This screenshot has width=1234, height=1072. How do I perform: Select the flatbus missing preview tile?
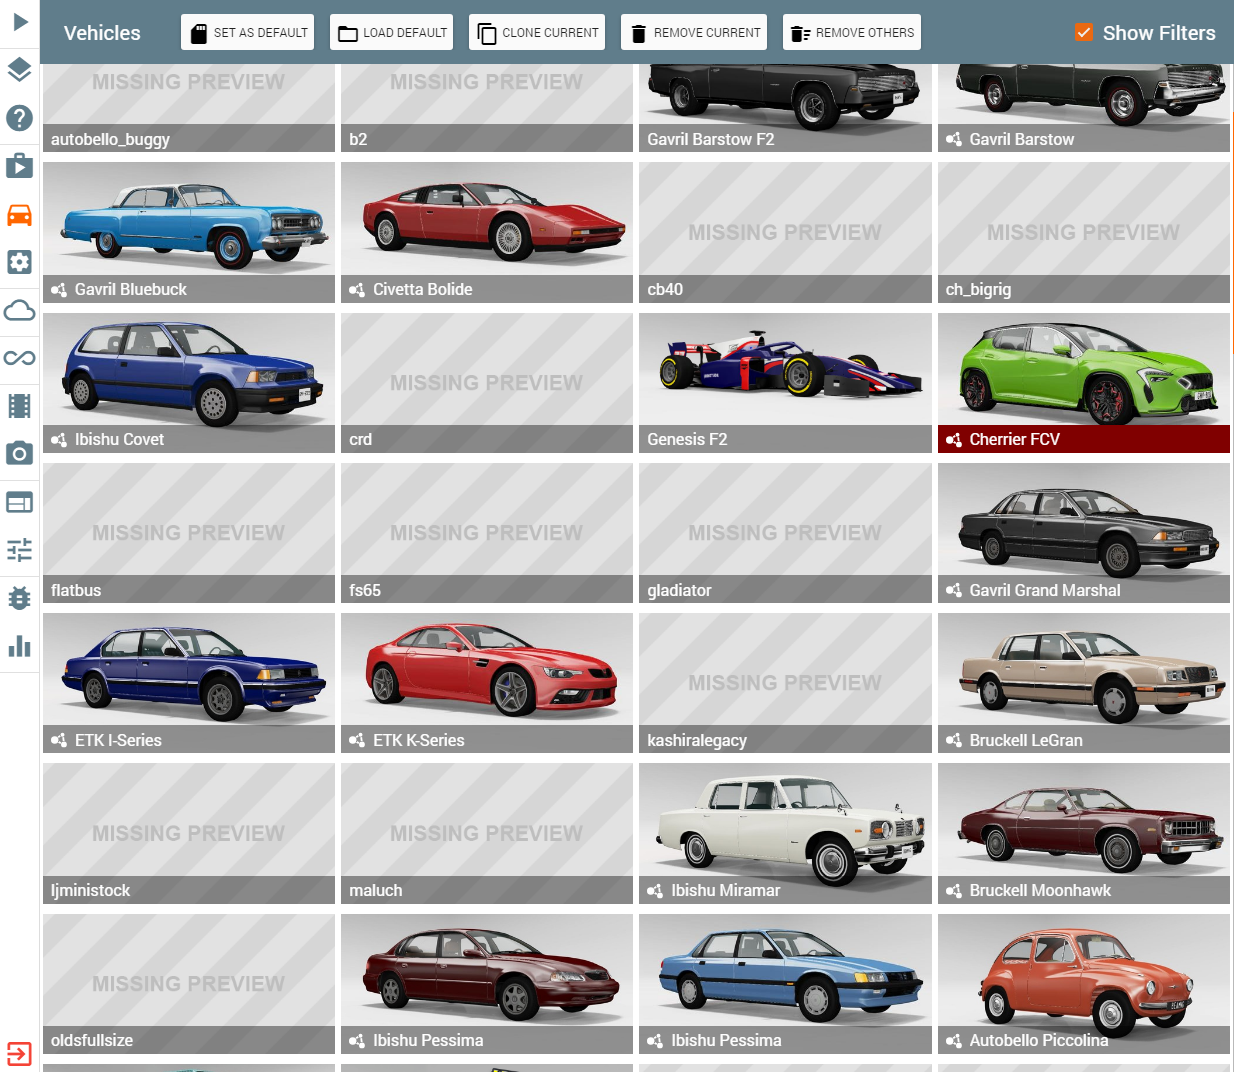[x=189, y=533]
